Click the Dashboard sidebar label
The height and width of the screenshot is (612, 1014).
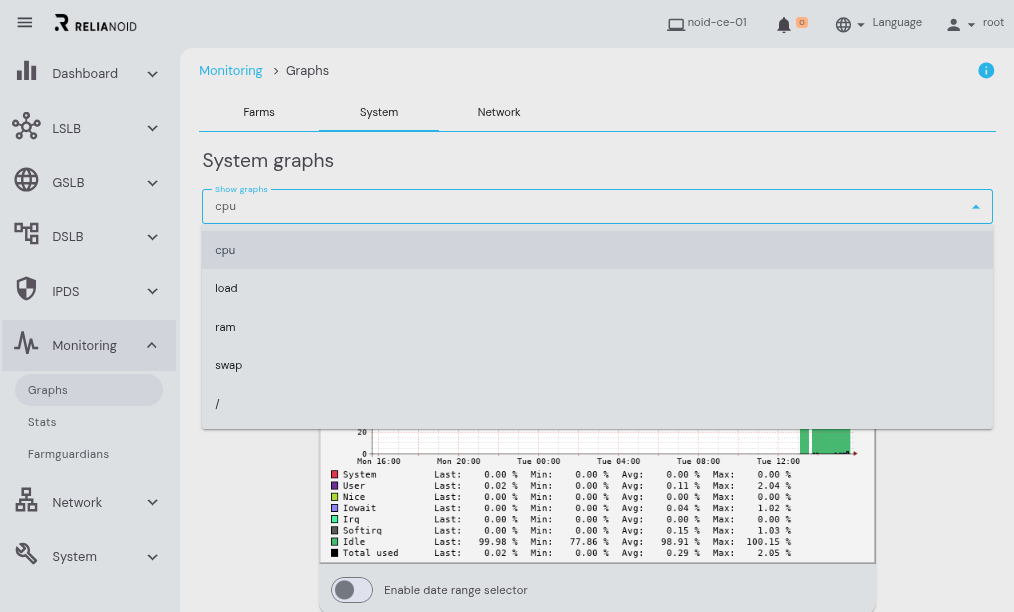[85, 74]
